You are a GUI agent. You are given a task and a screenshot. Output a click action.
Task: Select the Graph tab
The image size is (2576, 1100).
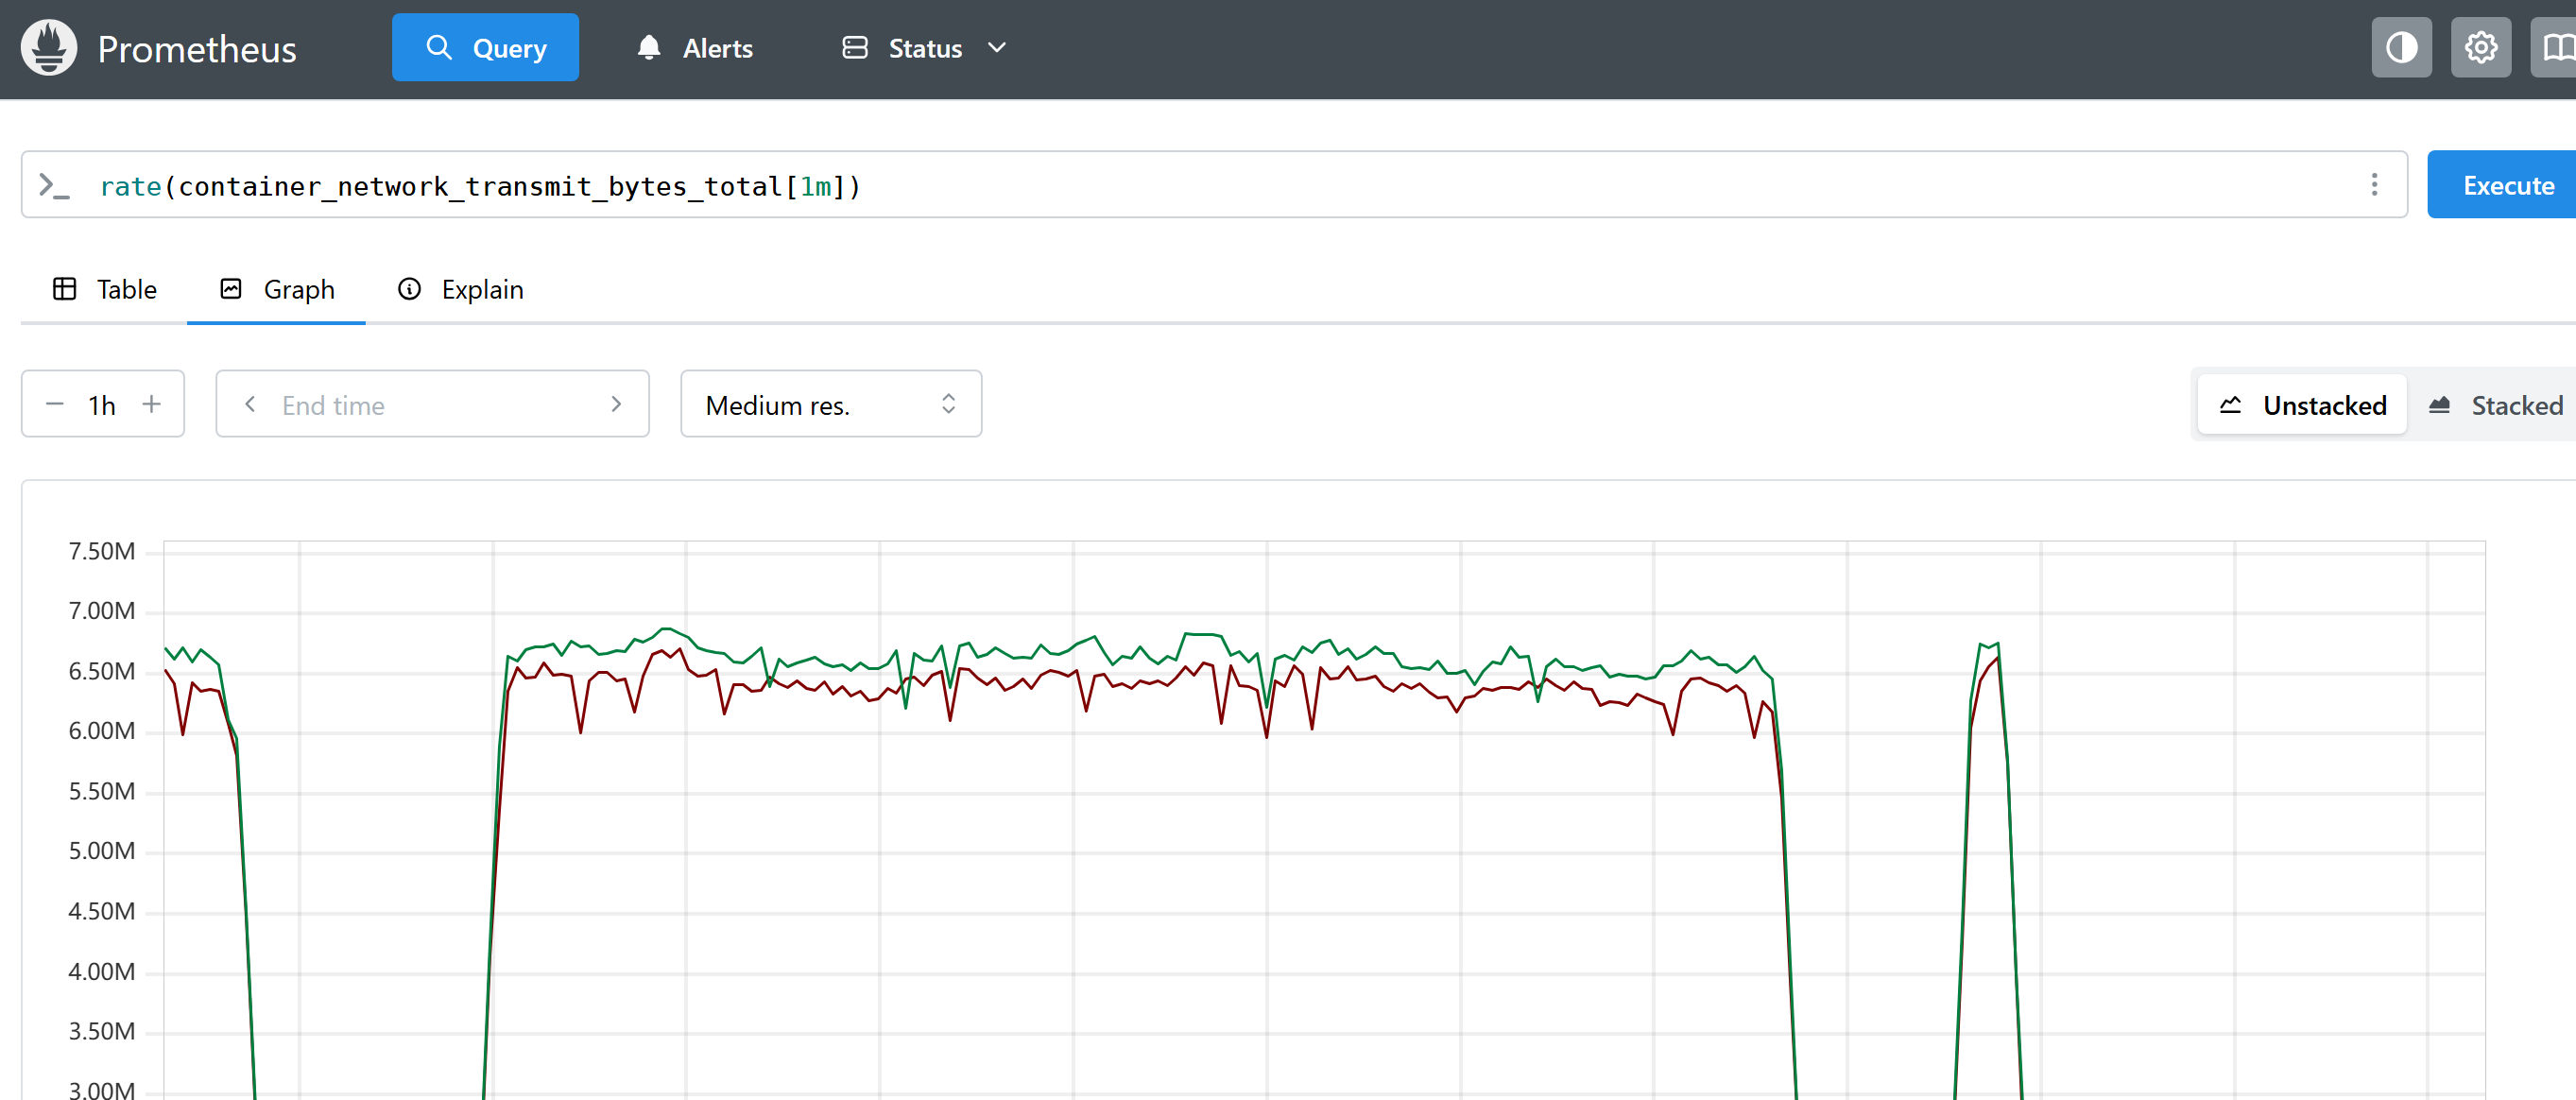pyautogui.click(x=277, y=290)
